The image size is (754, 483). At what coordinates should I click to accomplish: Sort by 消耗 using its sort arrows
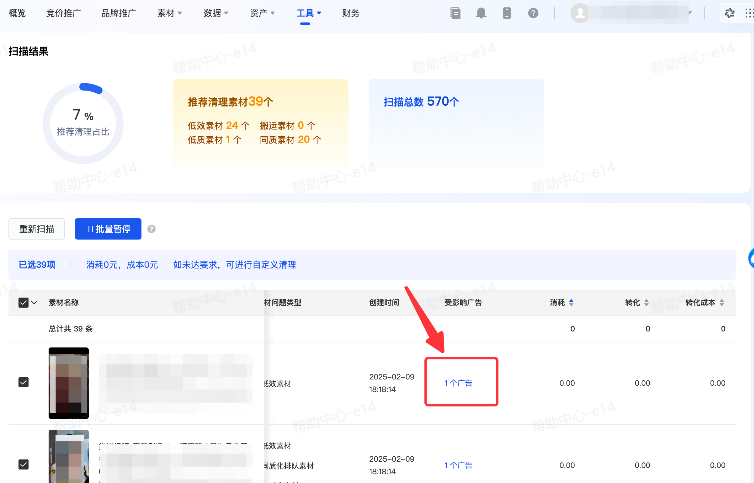coord(571,303)
